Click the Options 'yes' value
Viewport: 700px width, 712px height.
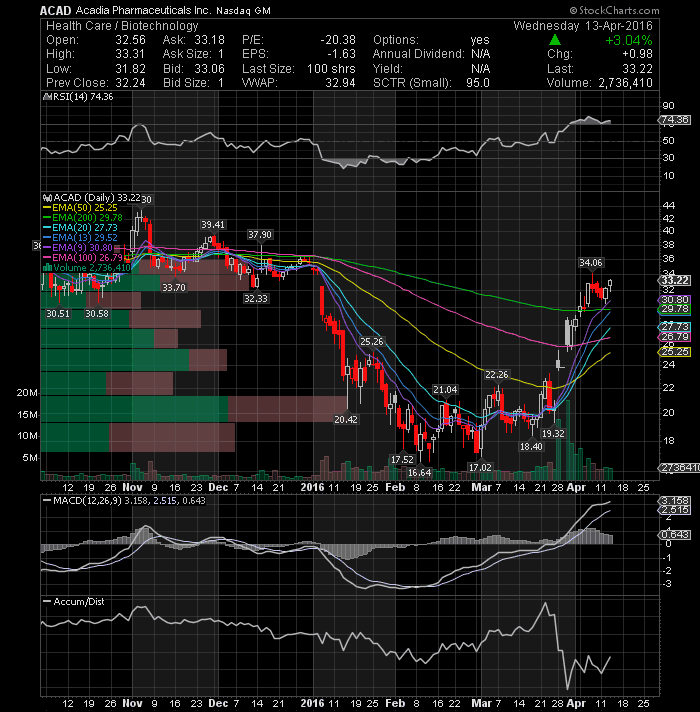(x=480, y=40)
